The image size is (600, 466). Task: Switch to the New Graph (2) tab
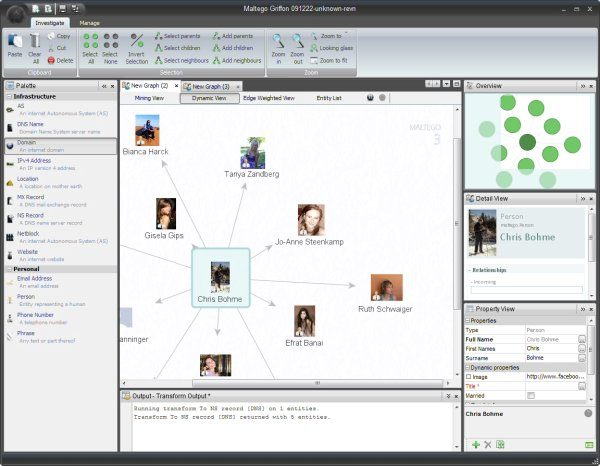[152, 86]
